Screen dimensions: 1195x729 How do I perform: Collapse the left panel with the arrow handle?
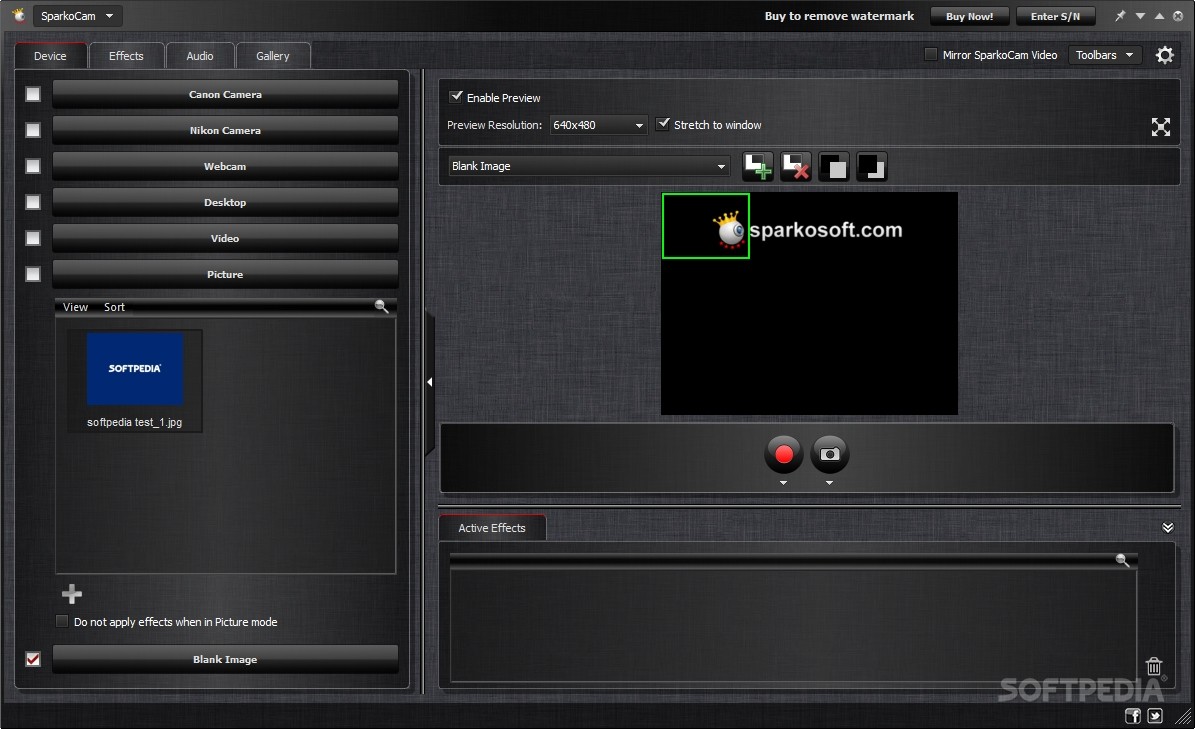tap(430, 382)
